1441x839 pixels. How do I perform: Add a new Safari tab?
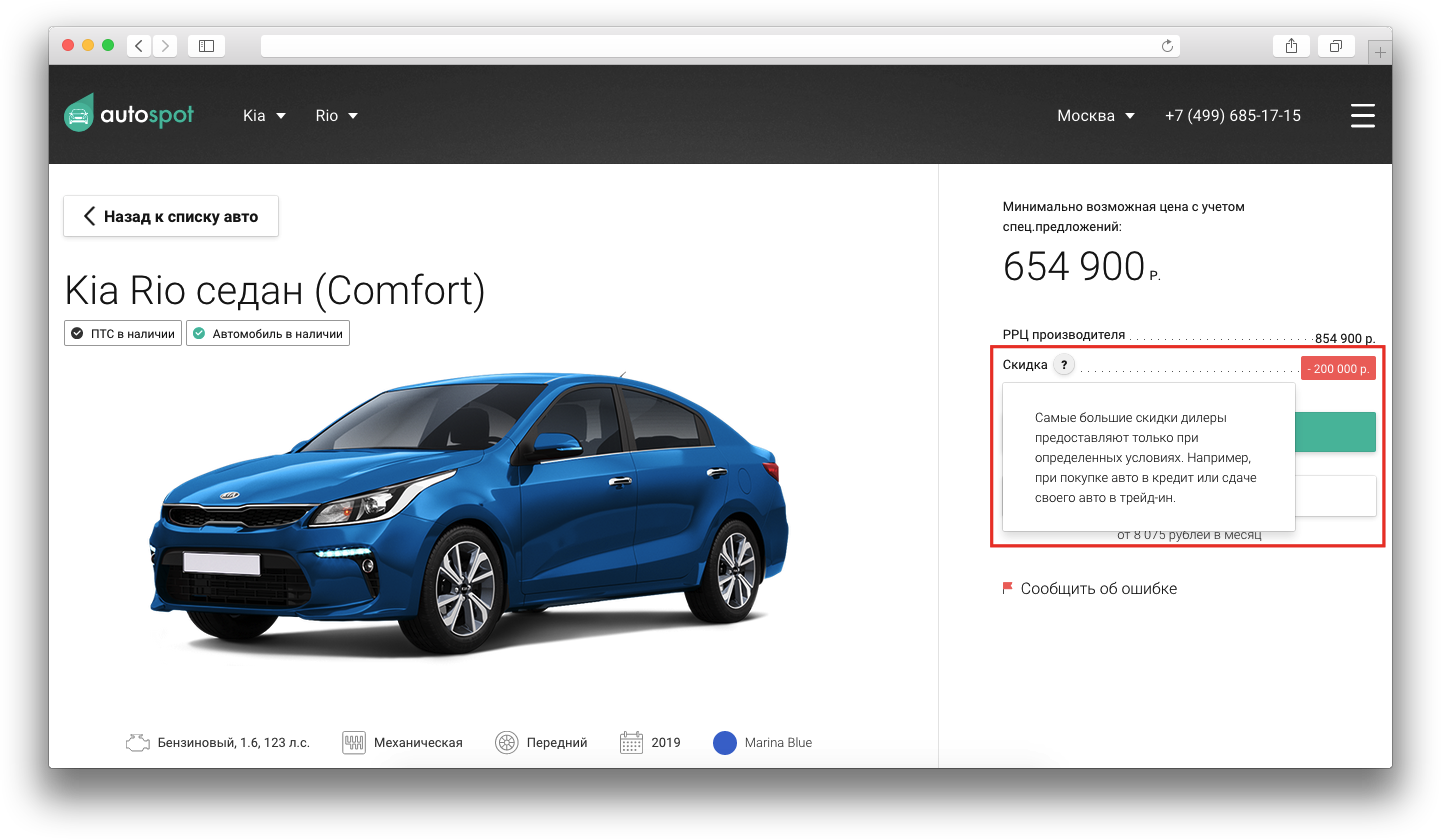(x=1380, y=52)
